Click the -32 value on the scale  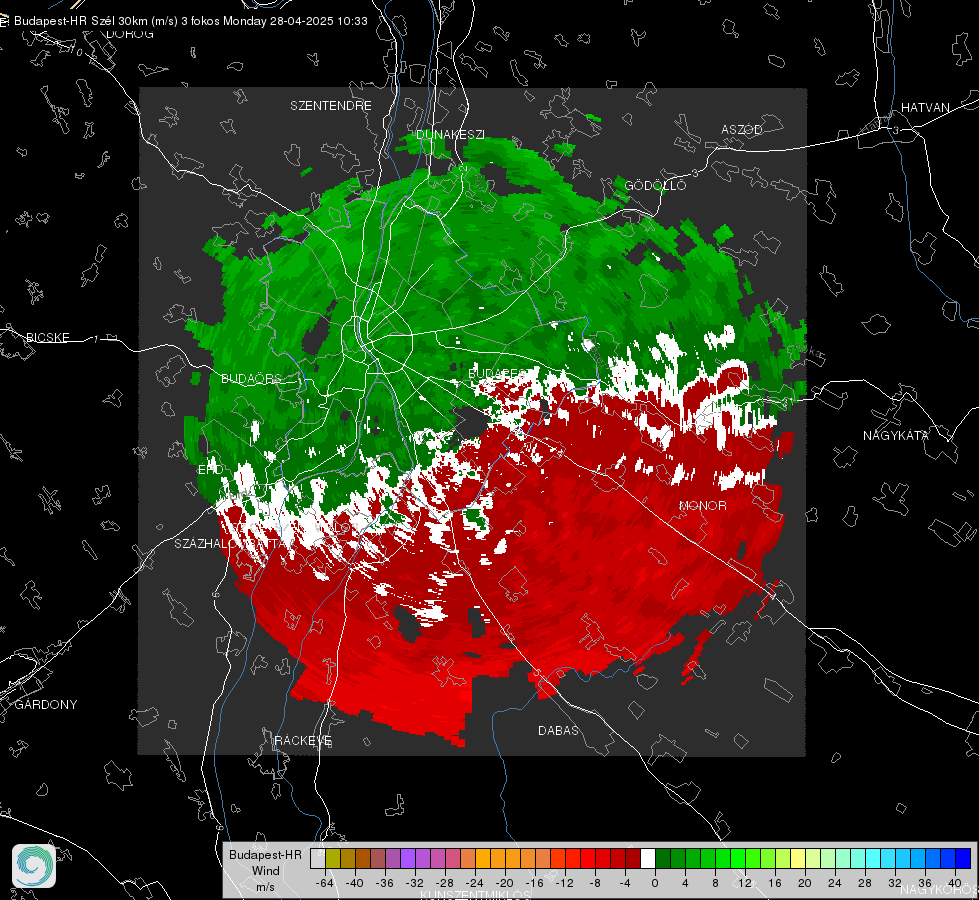[415, 883]
